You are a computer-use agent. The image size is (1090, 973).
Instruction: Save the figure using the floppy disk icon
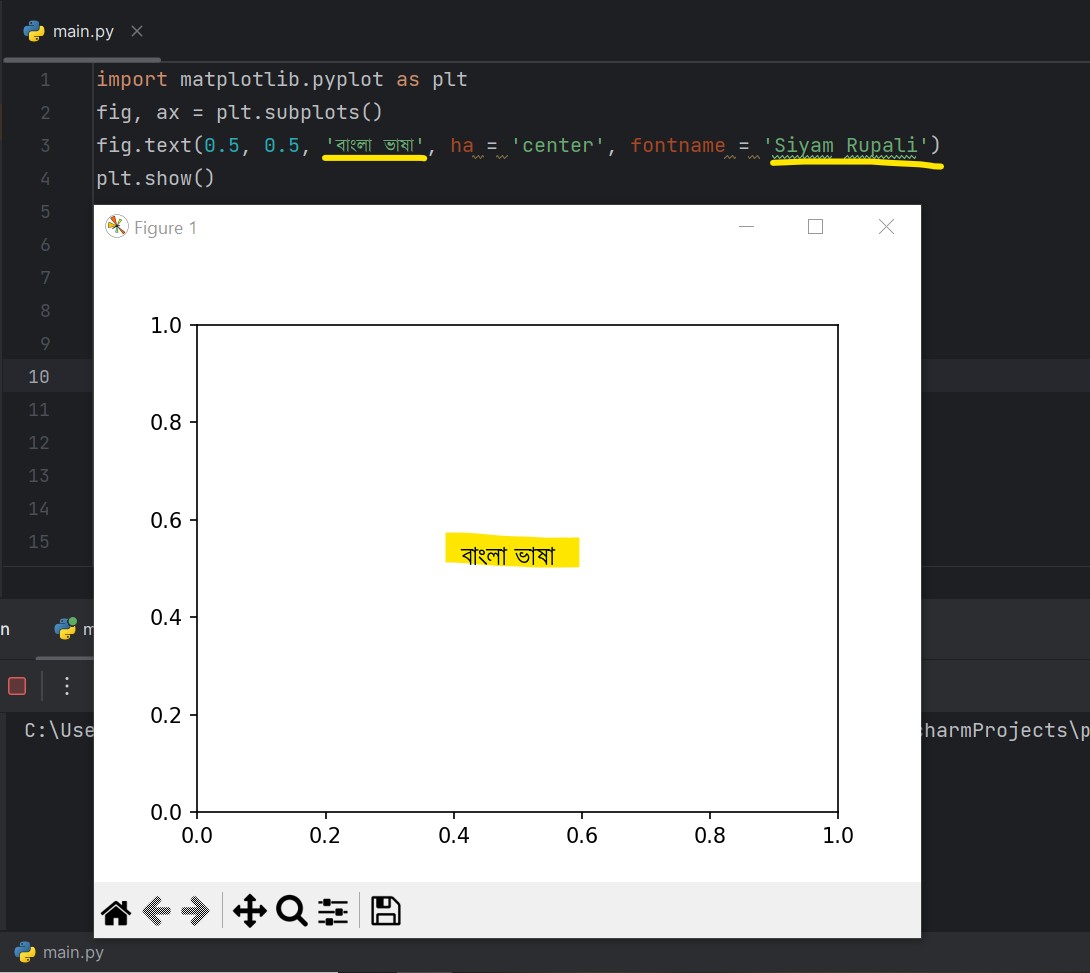[385, 911]
